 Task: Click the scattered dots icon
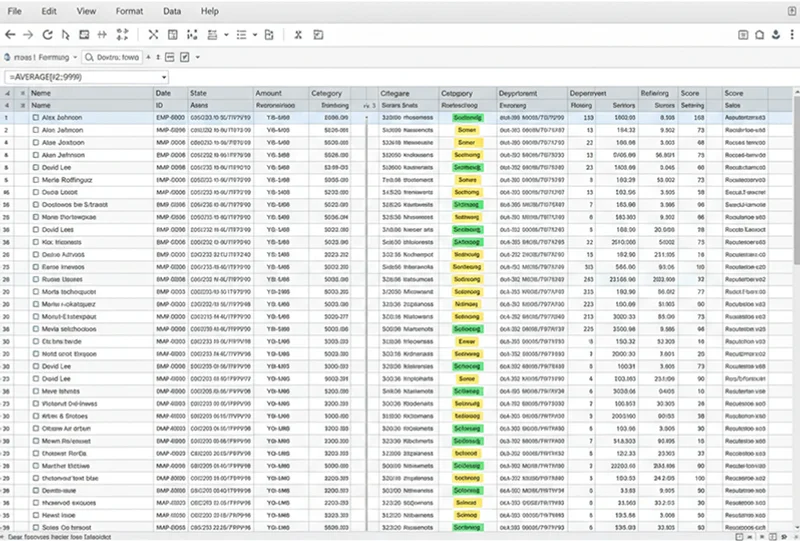[192, 35]
